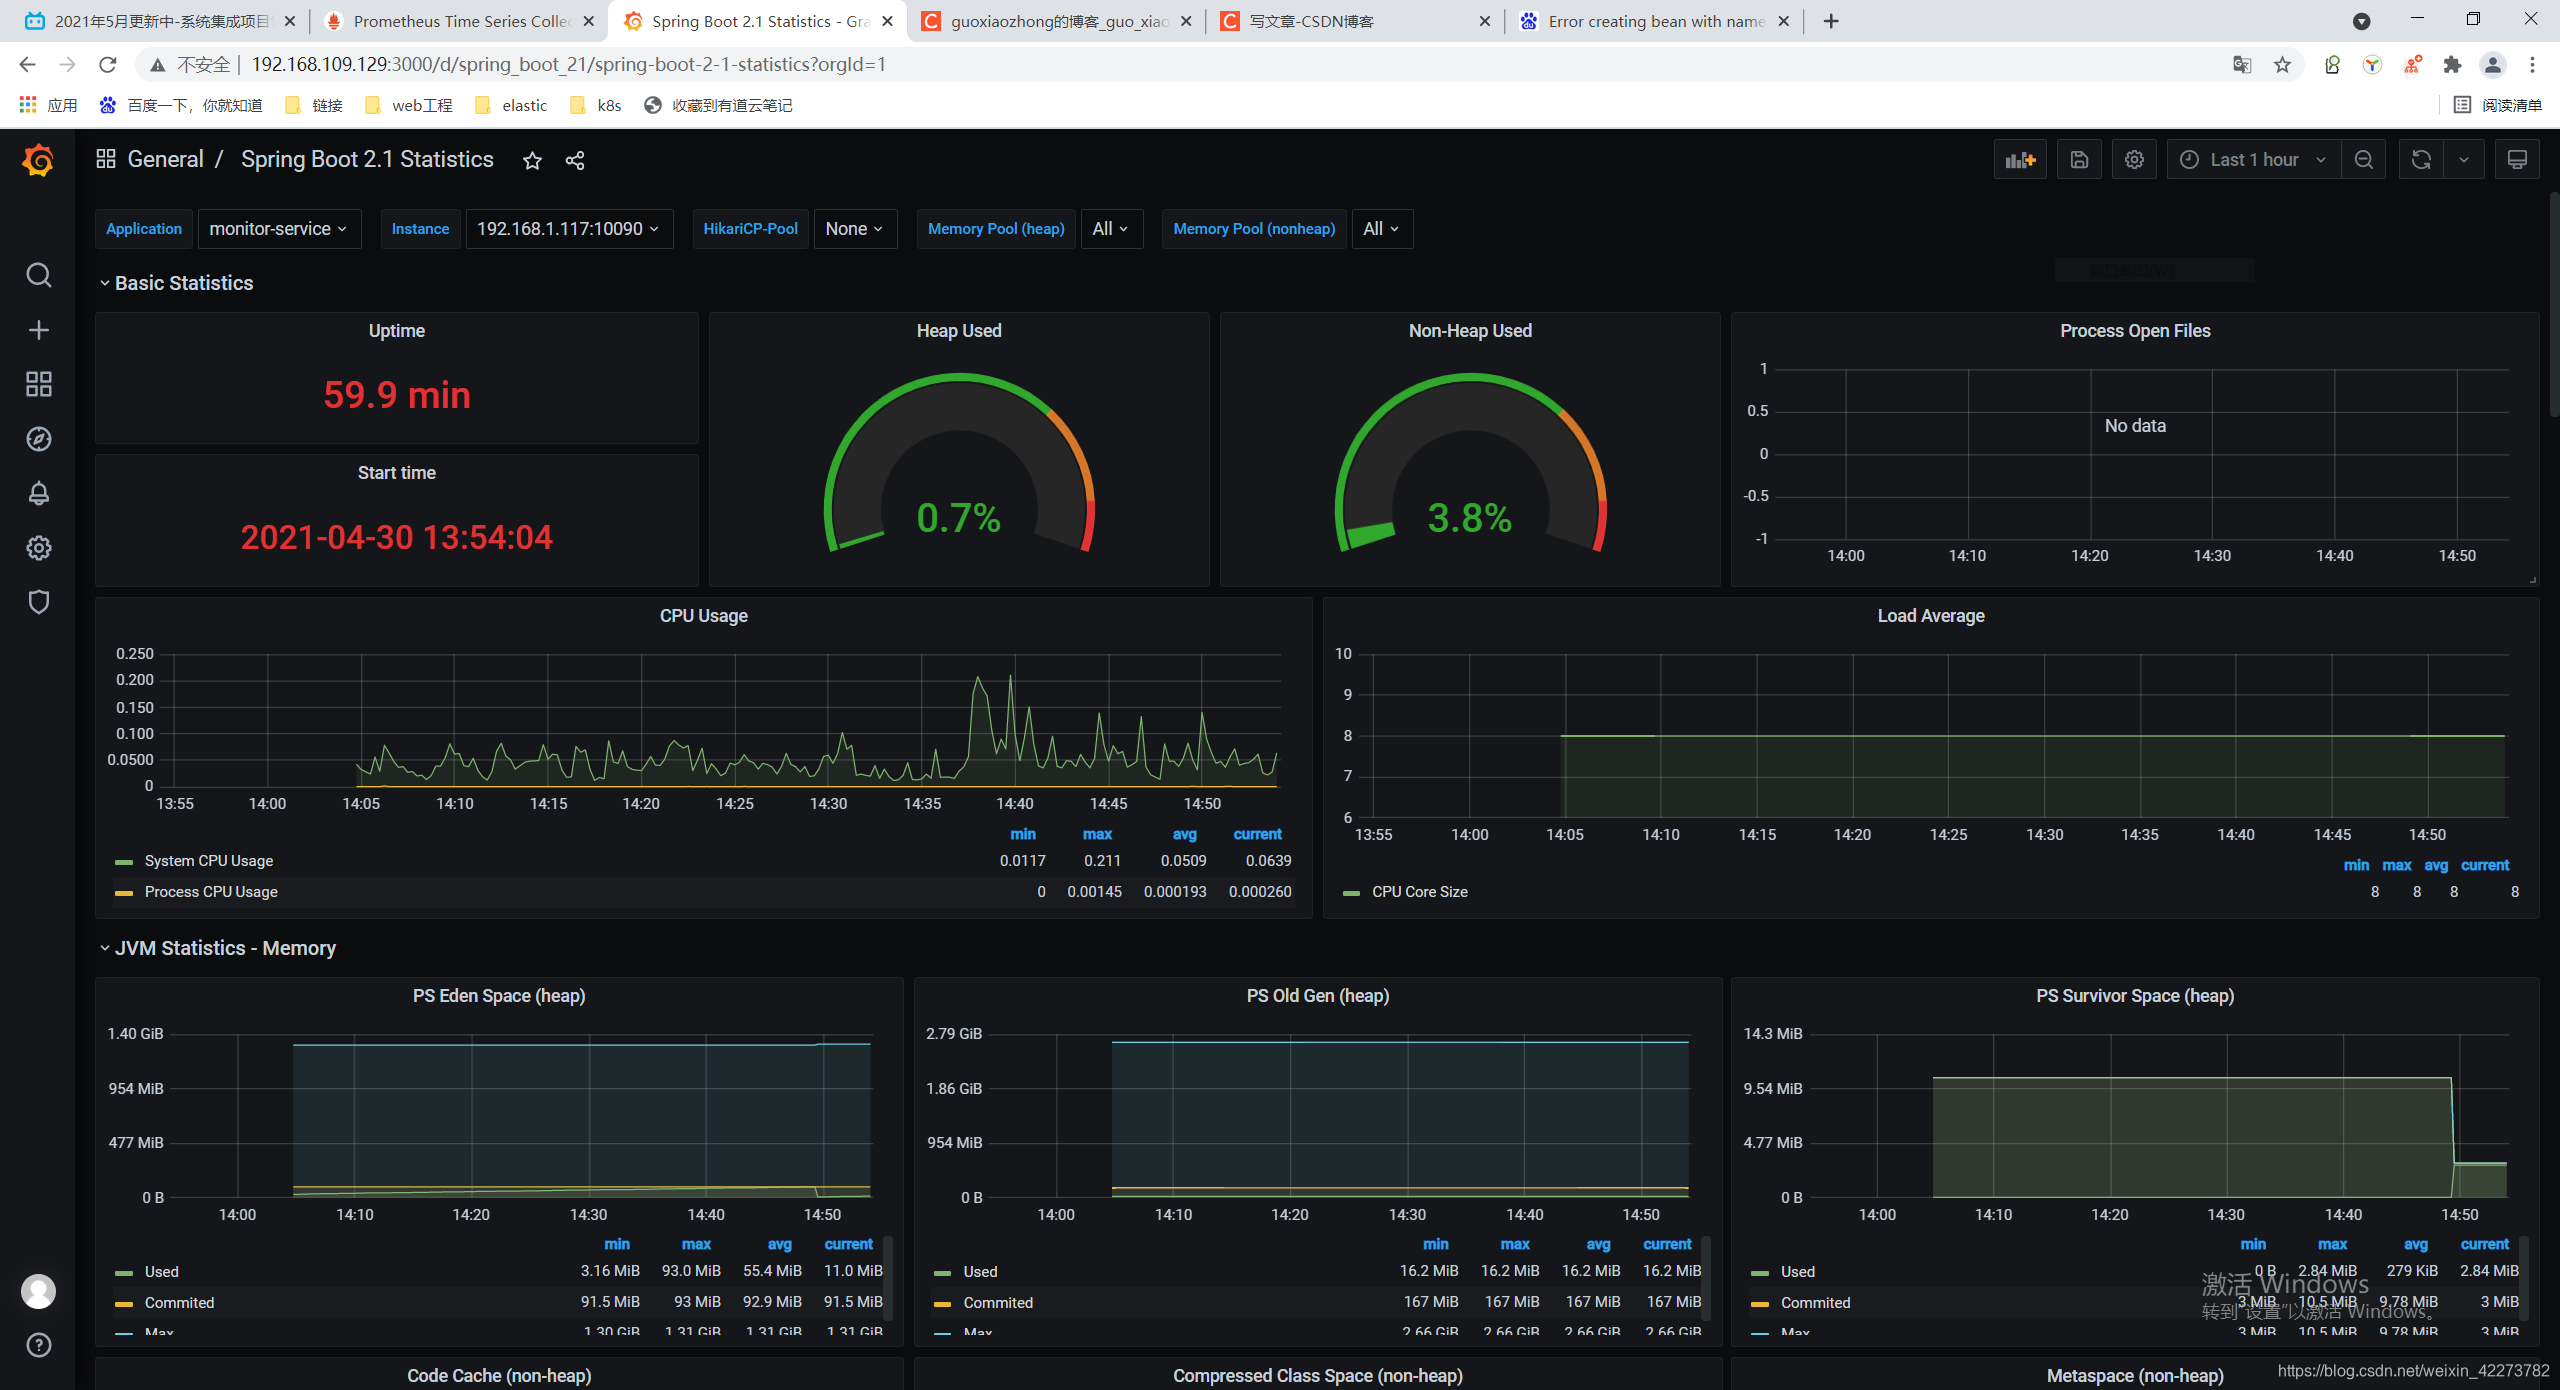The width and height of the screenshot is (2560, 1390).
Task: Switch to the 2021年5月更新中 tab
Action: pyautogui.click(x=160, y=21)
